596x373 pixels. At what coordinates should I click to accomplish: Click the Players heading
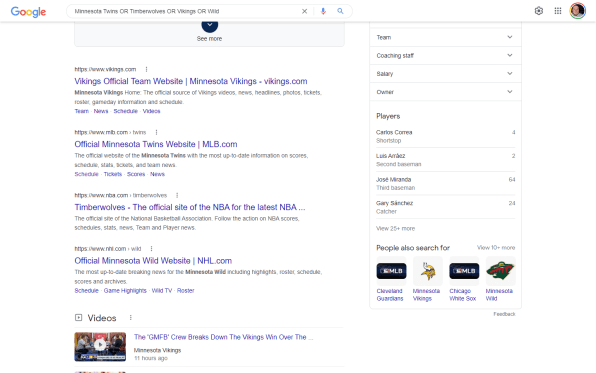tap(388, 116)
